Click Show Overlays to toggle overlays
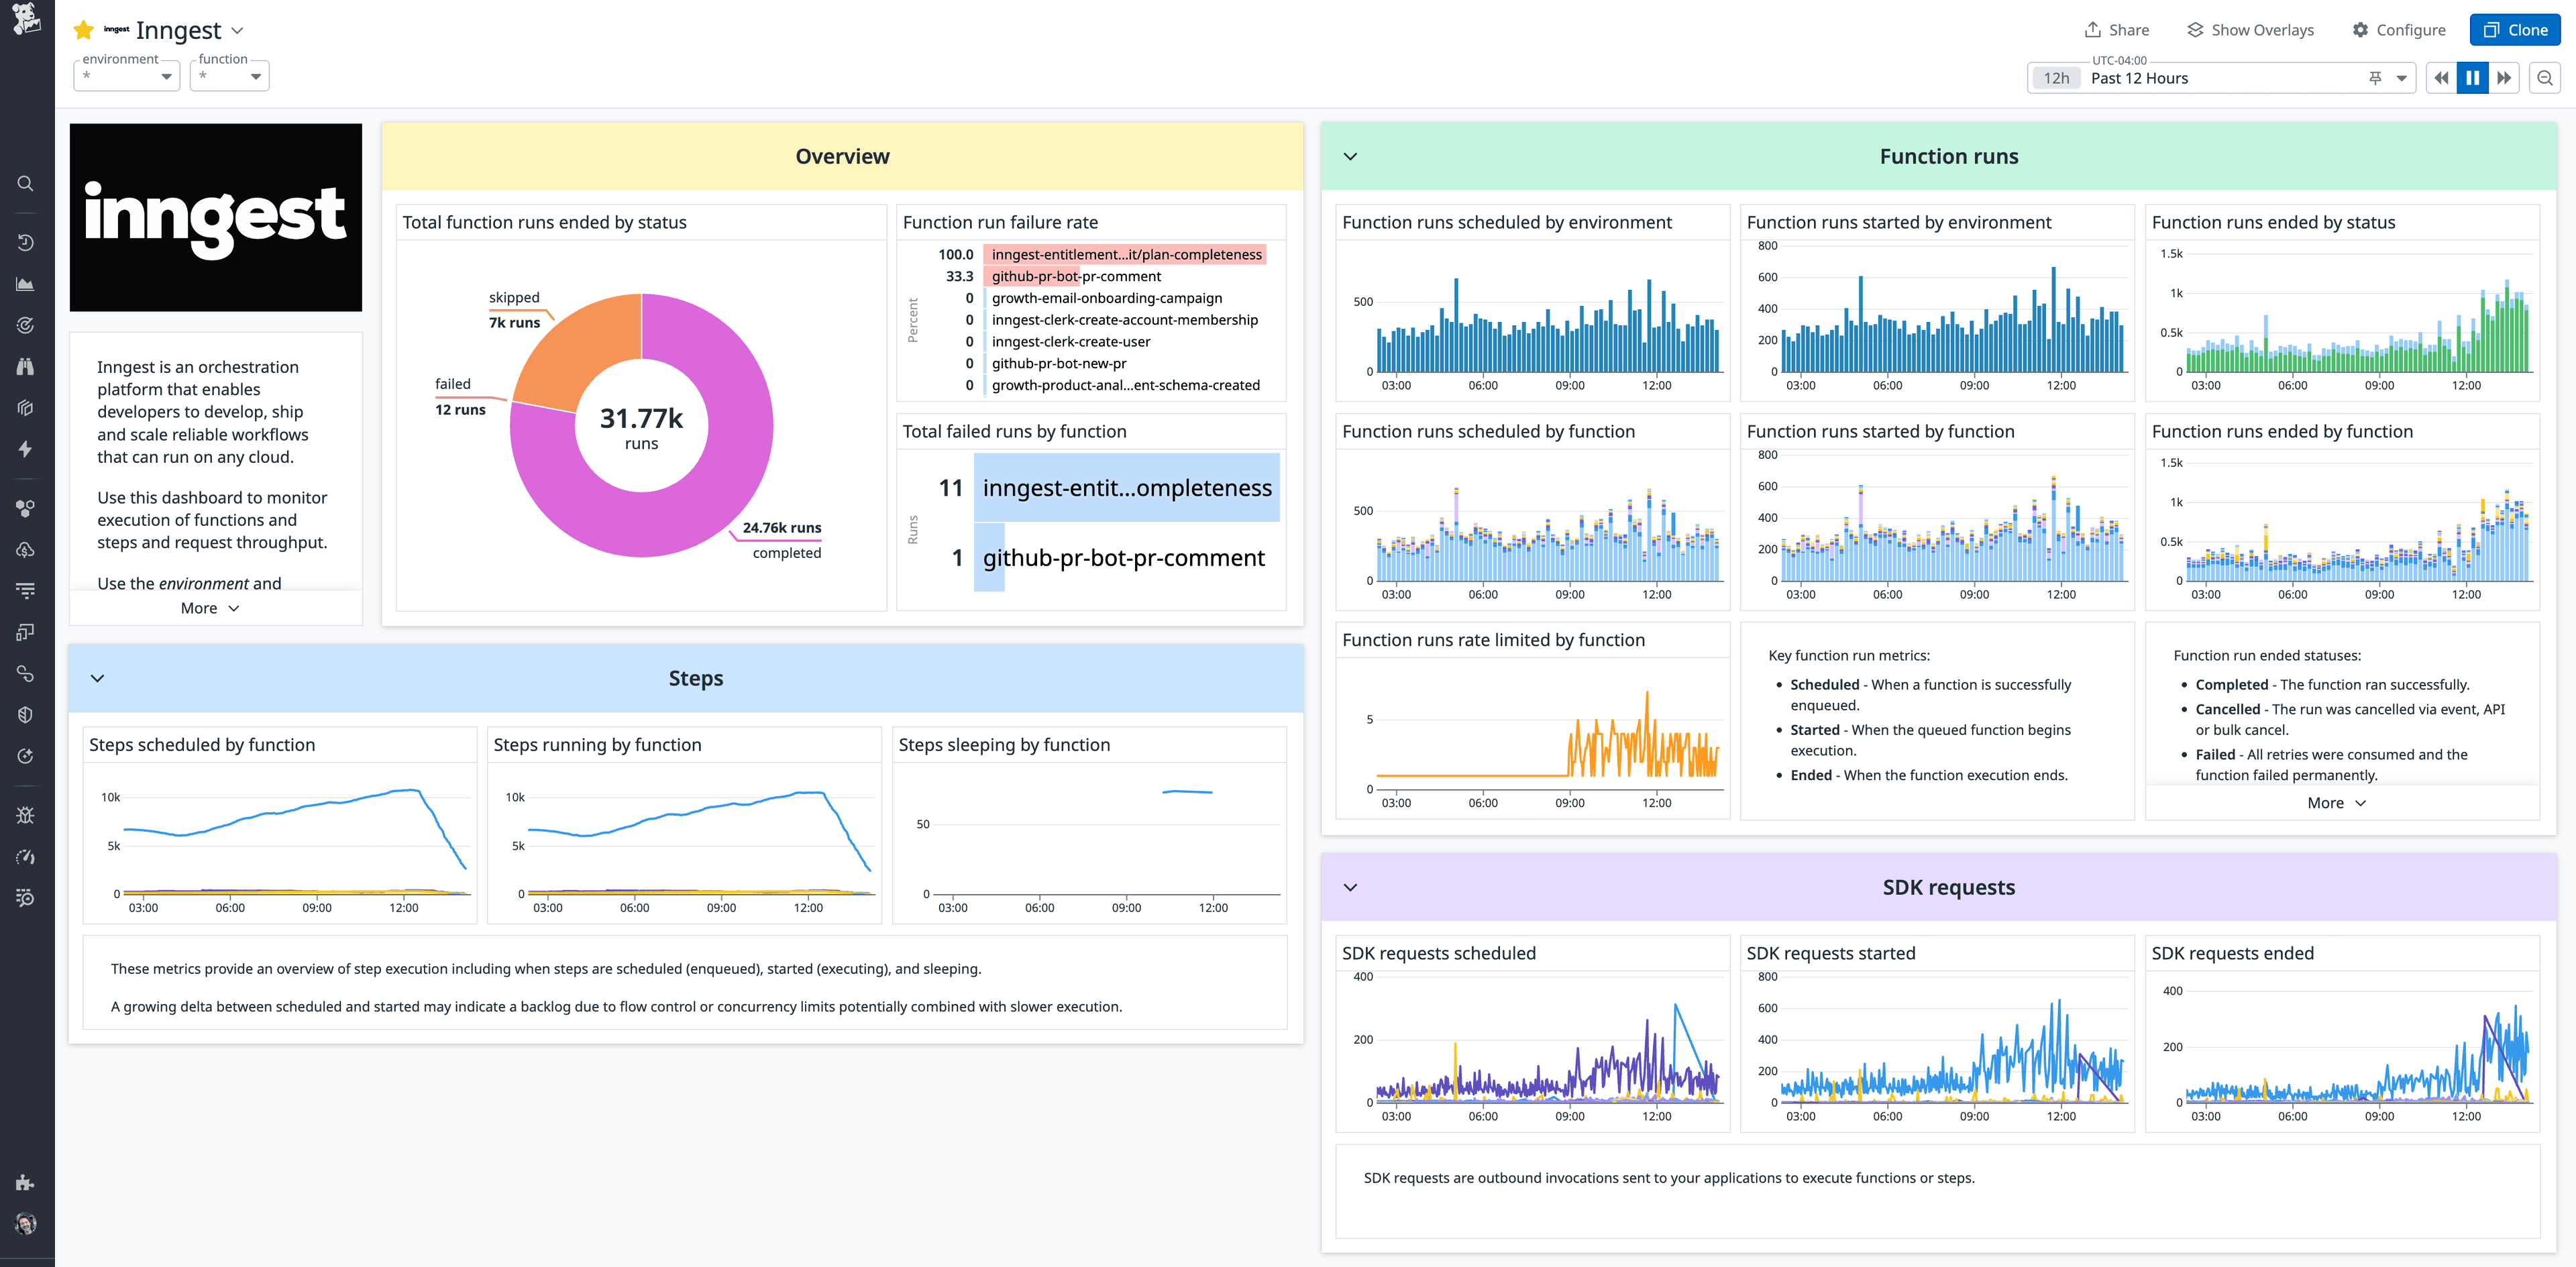2576x1267 pixels. click(x=2250, y=29)
